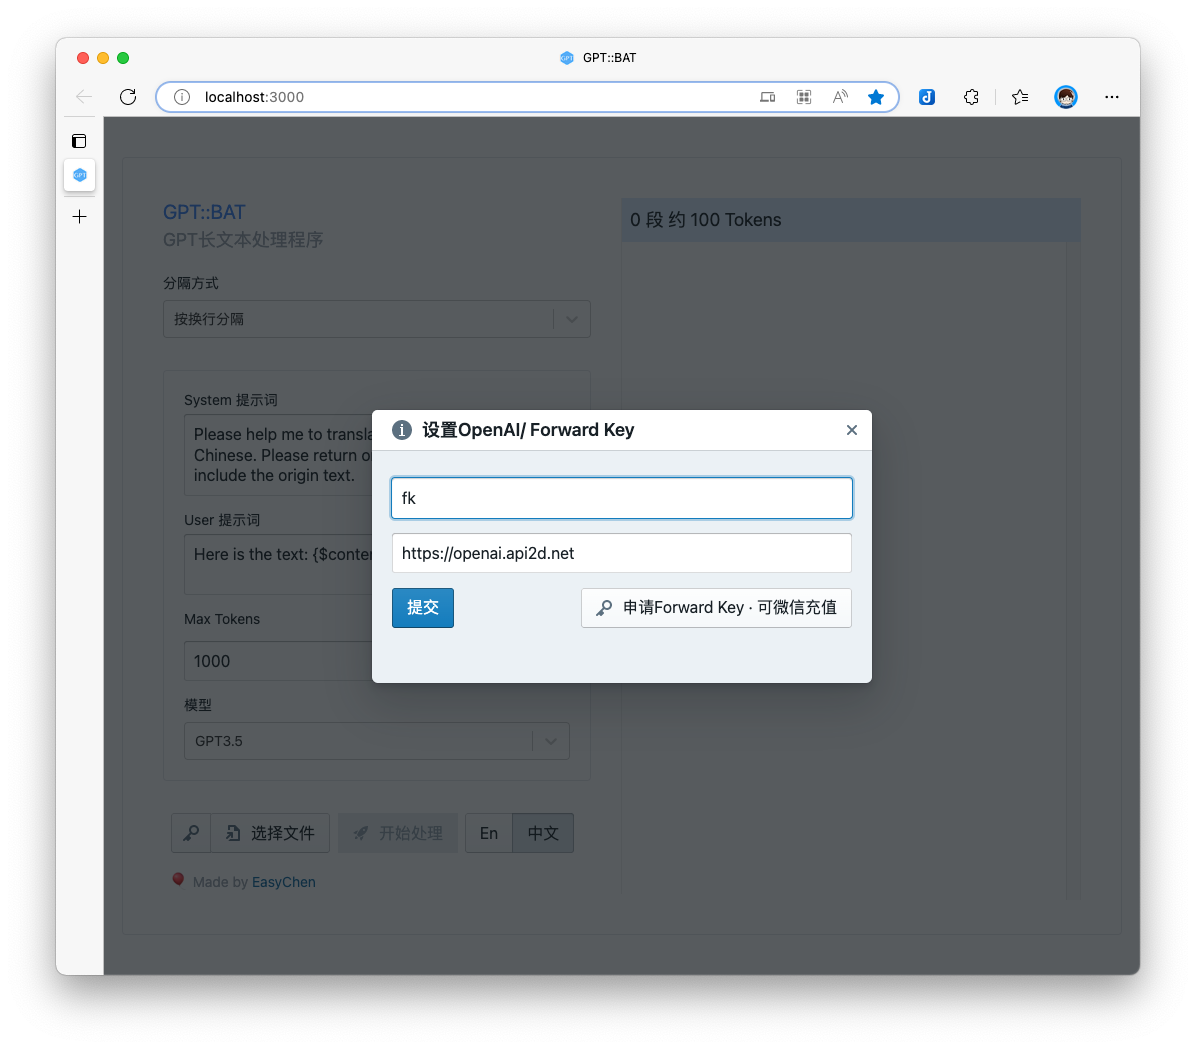Select the GPT::BAT vertical tab
The width and height of the screenshot is (1196, 1049).
click(79, 175)
